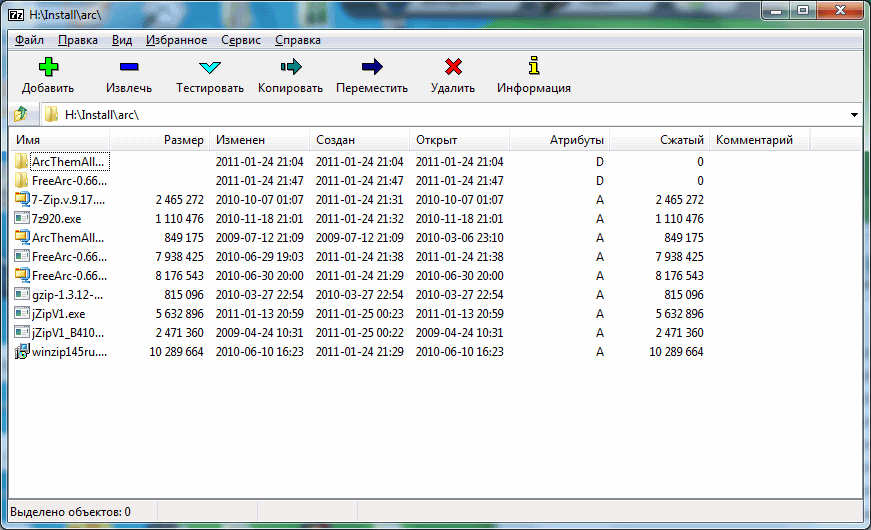Click the yellow Info (Информация) icon
Screen dimensions: 871x530
tap(534, 66)
